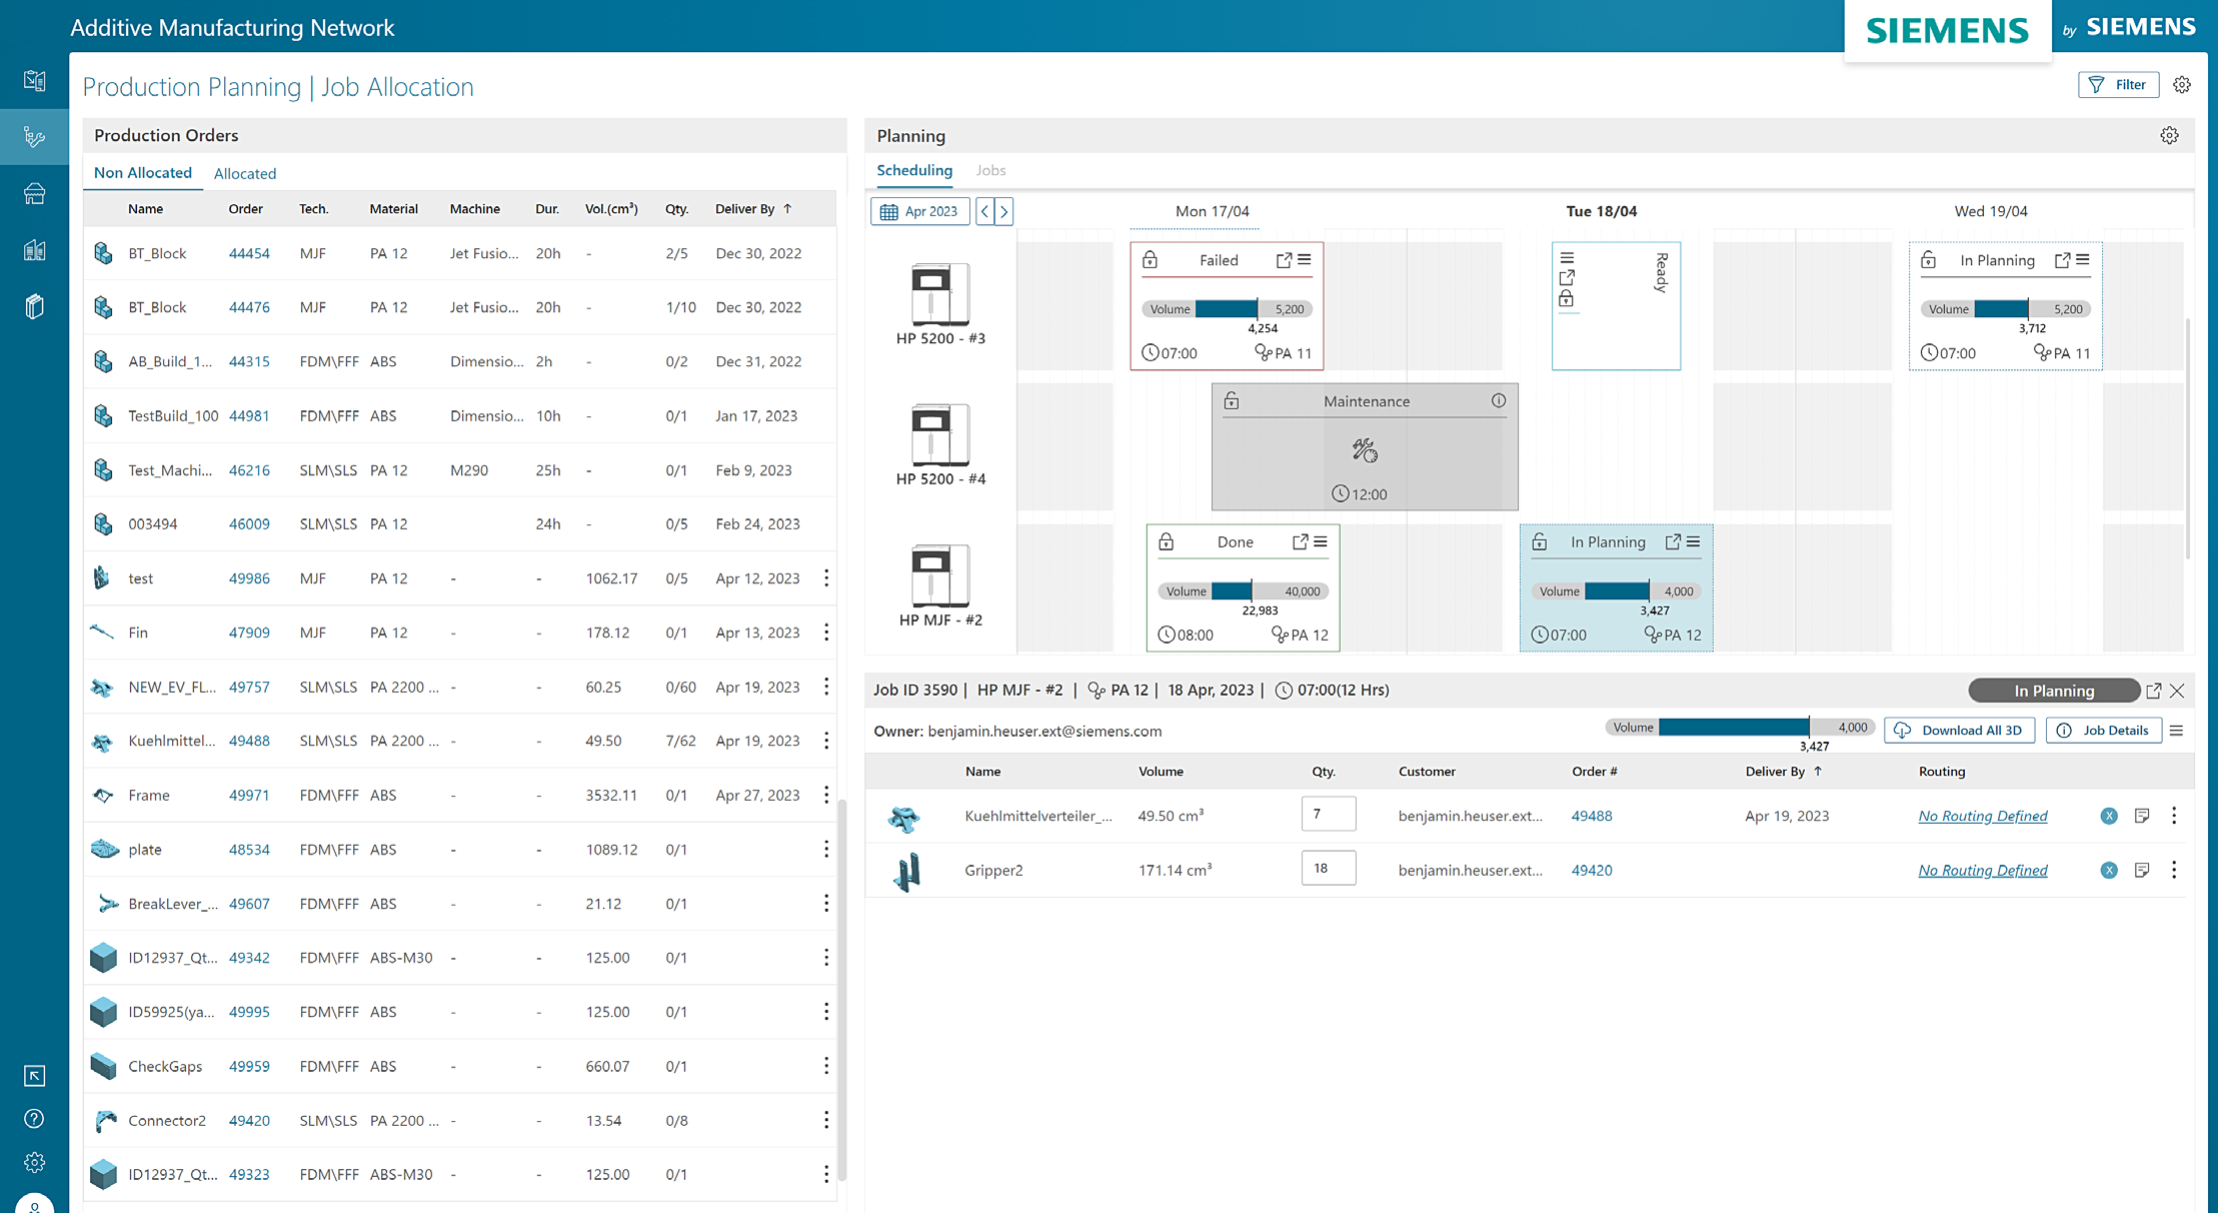Screen dimensions: 2218x1213
Task: Remove Kuehlmittelverteiler part from the job
Action: (2108, 816)
